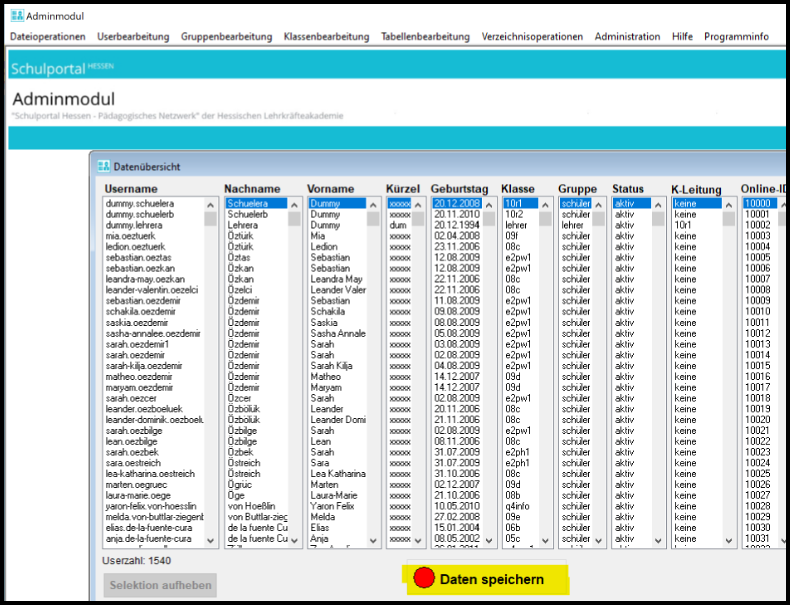790x605 pixels.
Task: Expand the Klassenbearbeitung menu
Action: point(326,37)
